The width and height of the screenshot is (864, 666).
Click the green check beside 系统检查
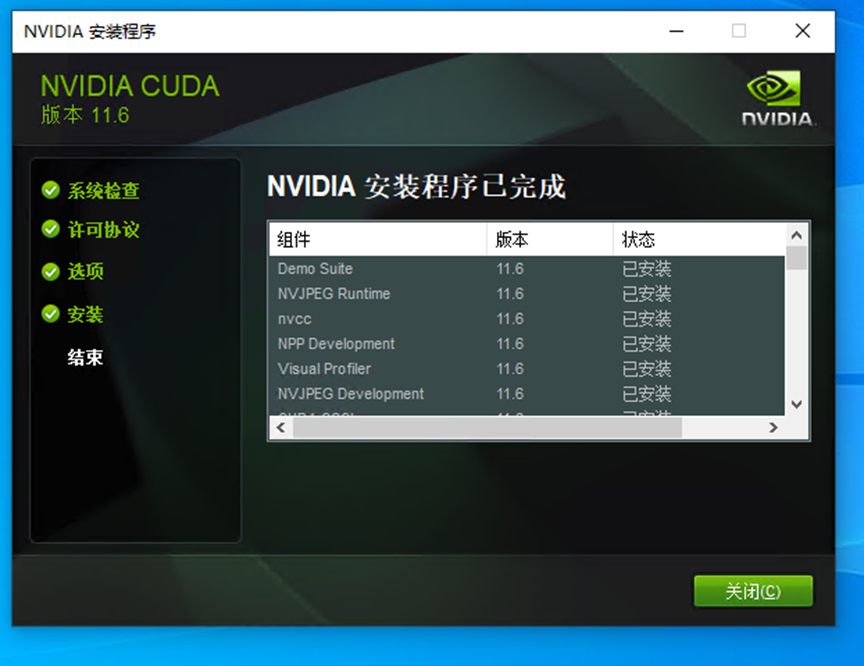51,190
